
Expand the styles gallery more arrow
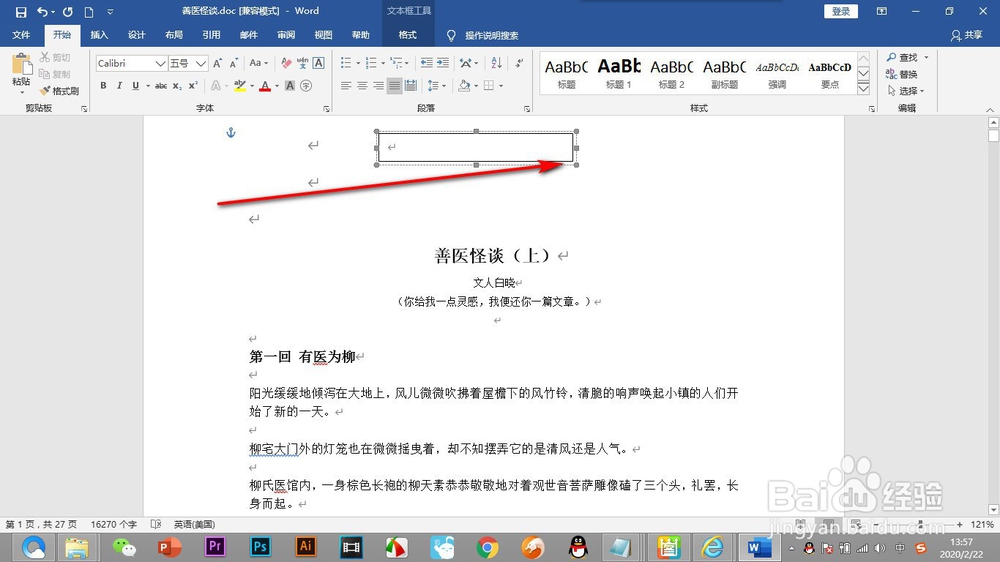pos(864,89)
